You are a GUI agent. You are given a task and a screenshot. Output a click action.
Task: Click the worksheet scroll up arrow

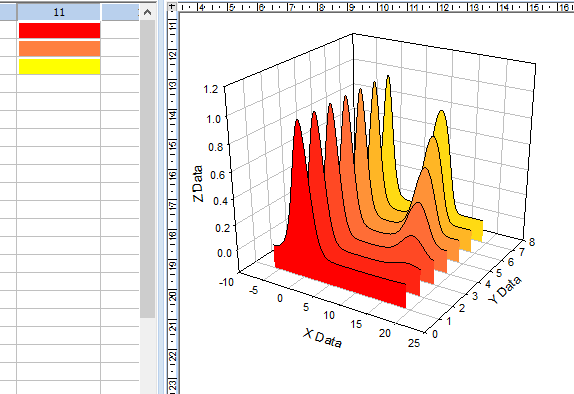click(148, 12)
